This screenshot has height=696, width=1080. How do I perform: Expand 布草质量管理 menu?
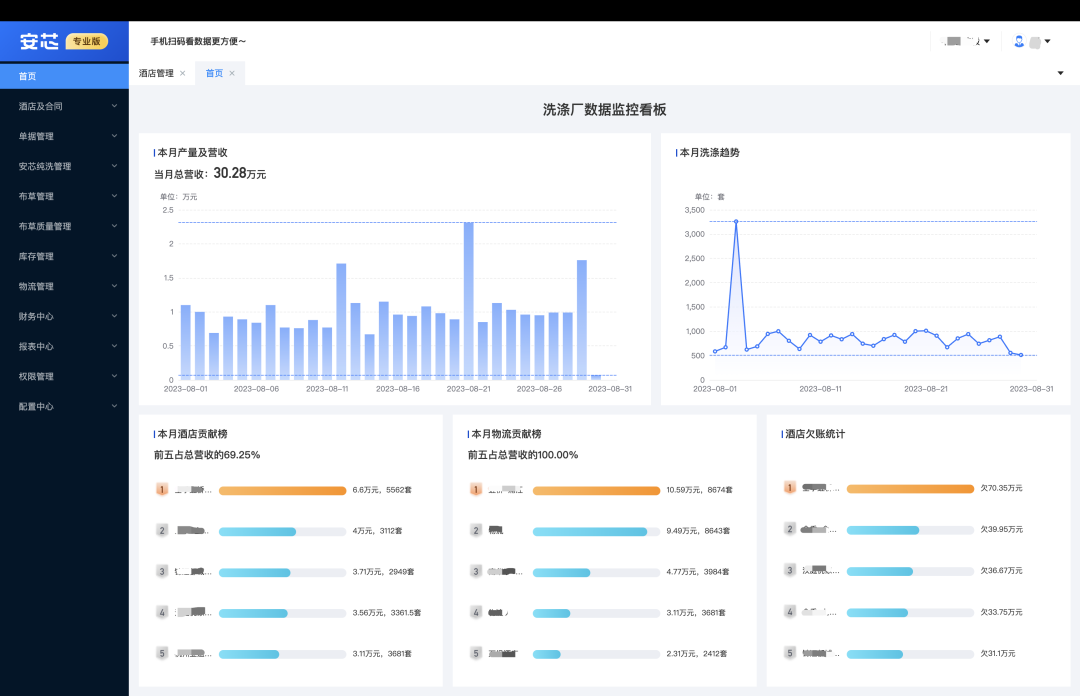tap(64, 226)
